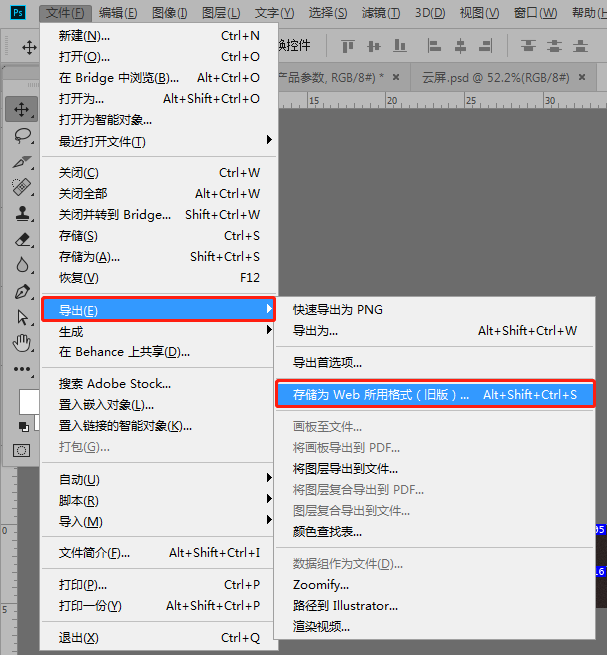Choose 文件简介(F)... menu item
The image size is (607, 655).
click(159, 553)
